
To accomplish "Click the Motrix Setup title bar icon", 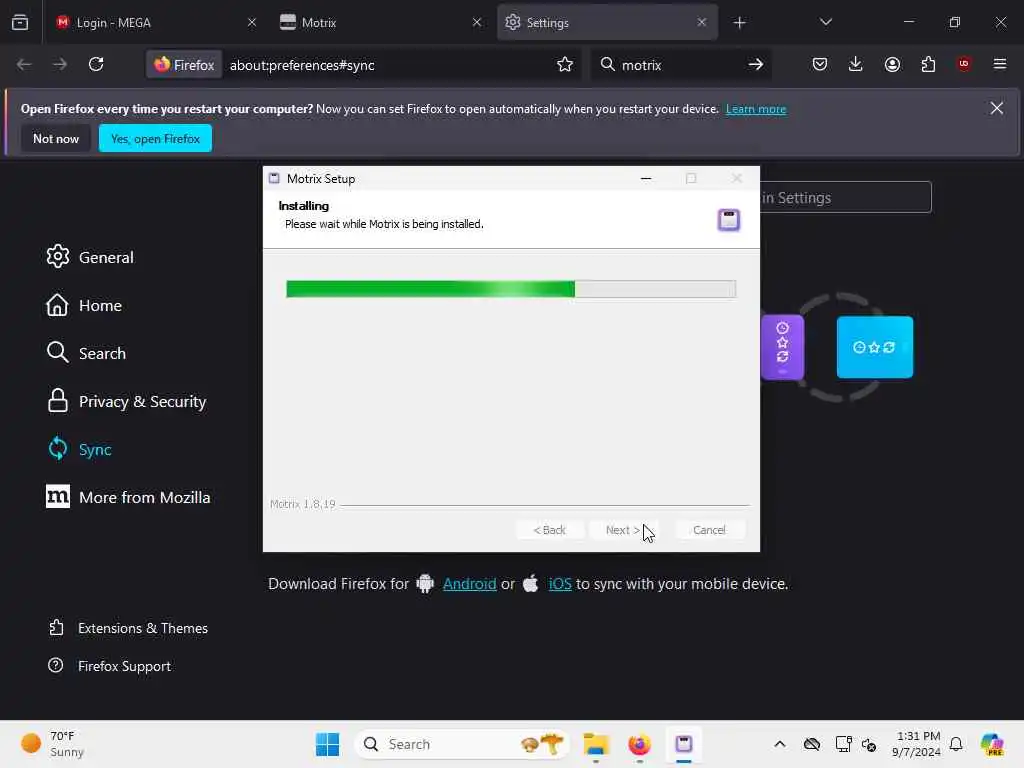I will pyautogui.click(x=274, y=178).
